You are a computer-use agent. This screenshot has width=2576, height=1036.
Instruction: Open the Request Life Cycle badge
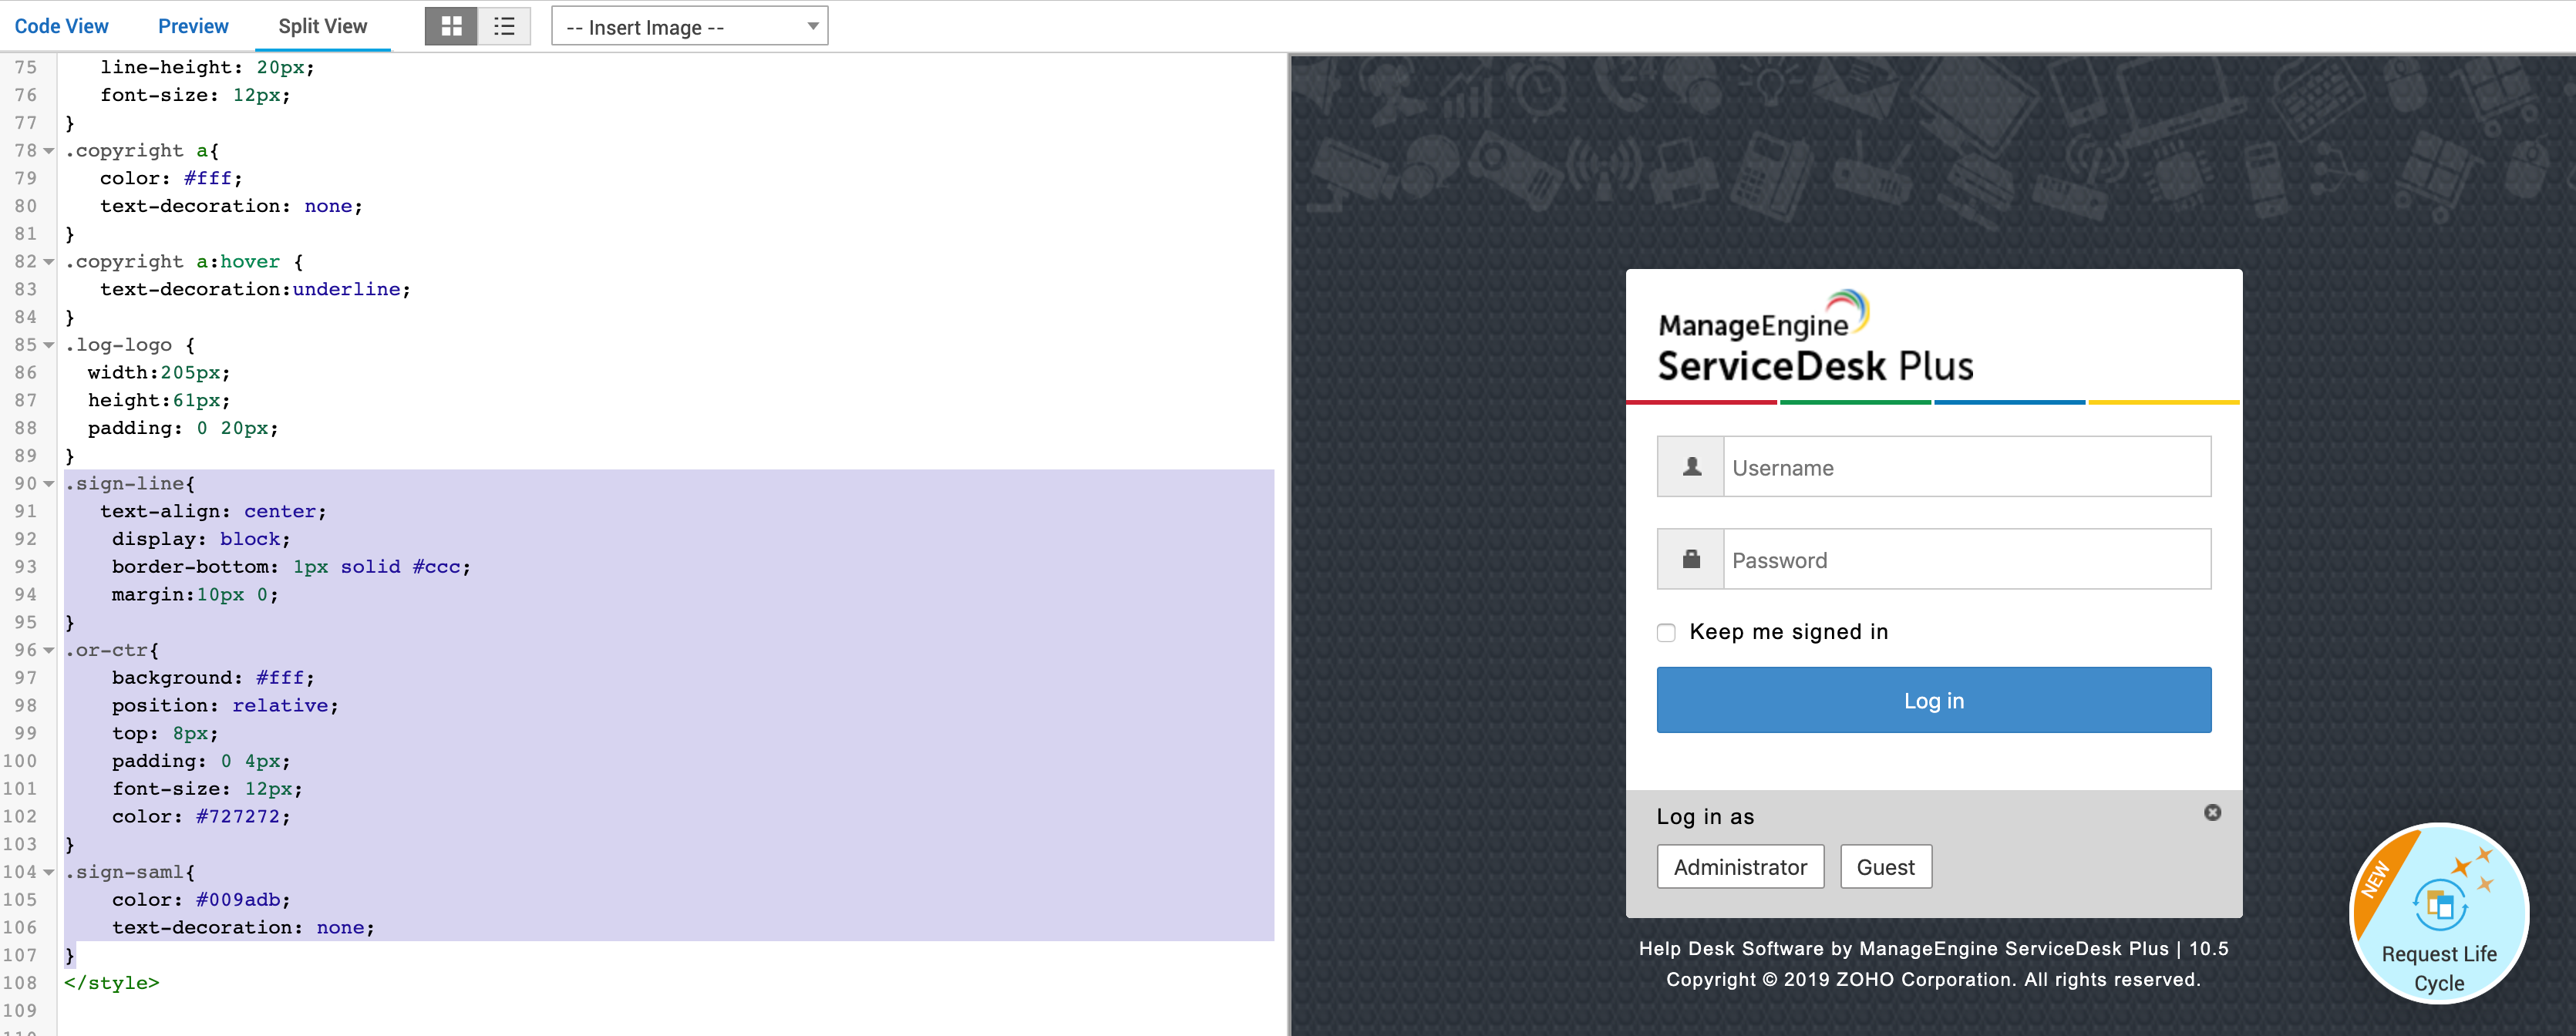[2438, 913]
